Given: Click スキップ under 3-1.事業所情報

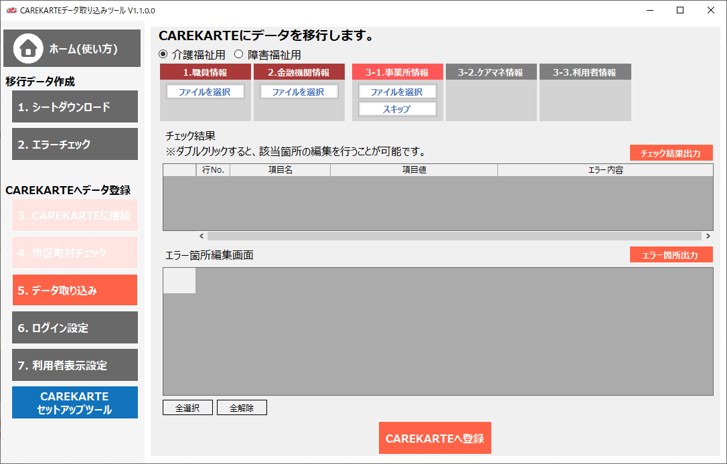Looking at the screenshot, I should (397, 109).
